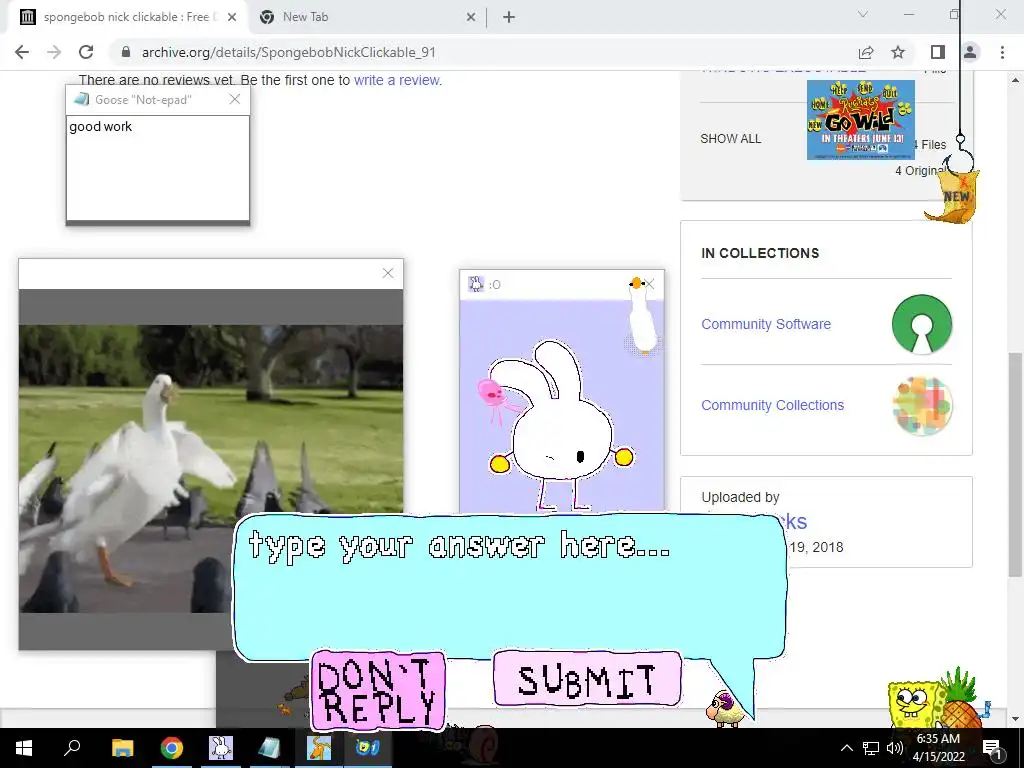Open the tab search chevron
1024x768 pixels.
coord(863,14)
